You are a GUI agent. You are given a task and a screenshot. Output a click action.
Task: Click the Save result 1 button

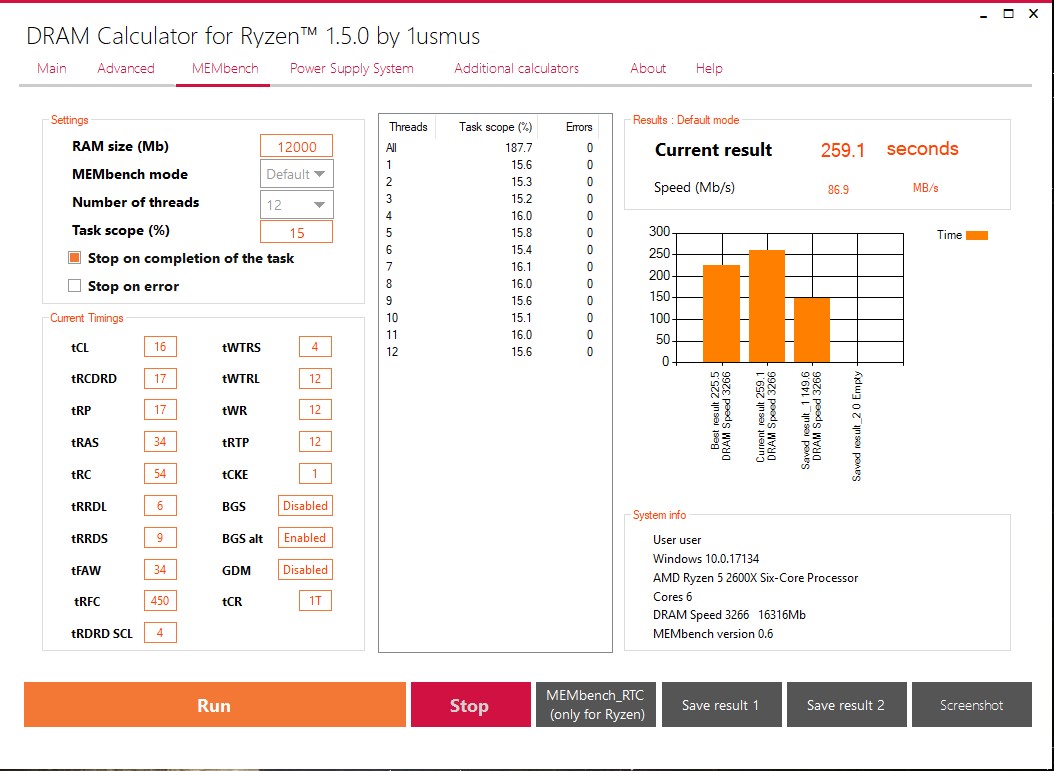click(721, 705)
